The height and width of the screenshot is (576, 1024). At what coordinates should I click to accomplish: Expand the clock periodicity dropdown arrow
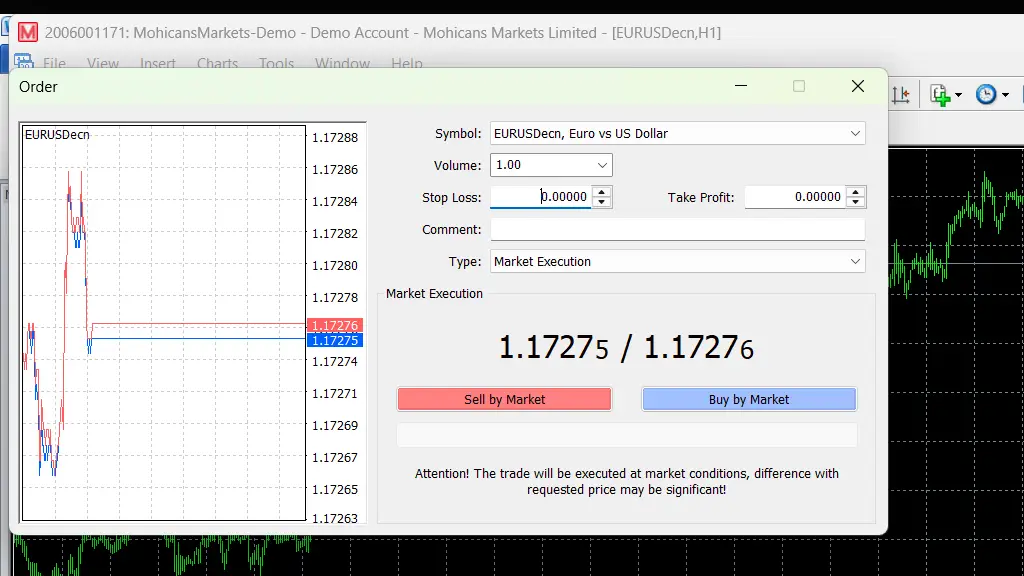1005,95
